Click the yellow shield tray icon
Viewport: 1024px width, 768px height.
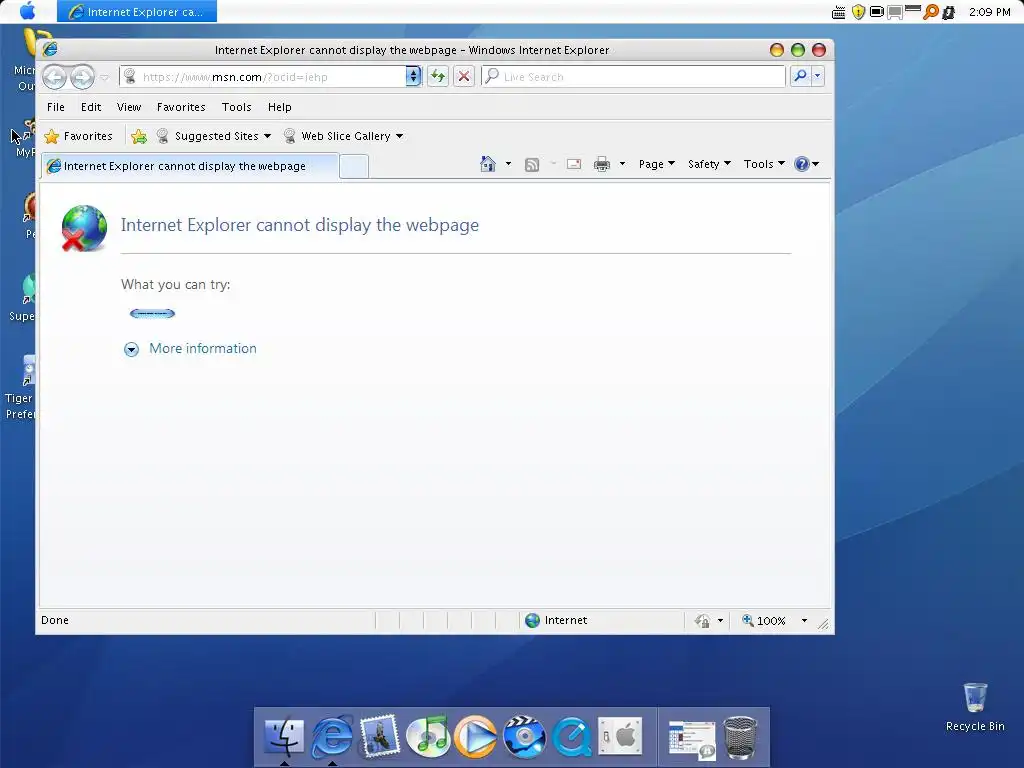pos(858,12)
